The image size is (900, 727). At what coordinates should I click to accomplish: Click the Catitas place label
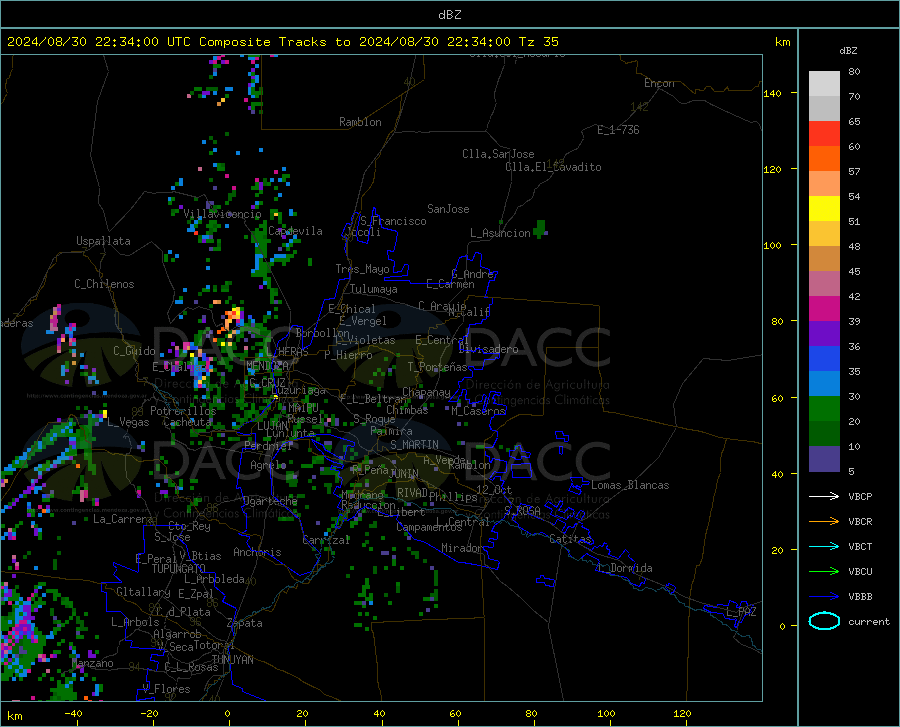tap(571, 539)
